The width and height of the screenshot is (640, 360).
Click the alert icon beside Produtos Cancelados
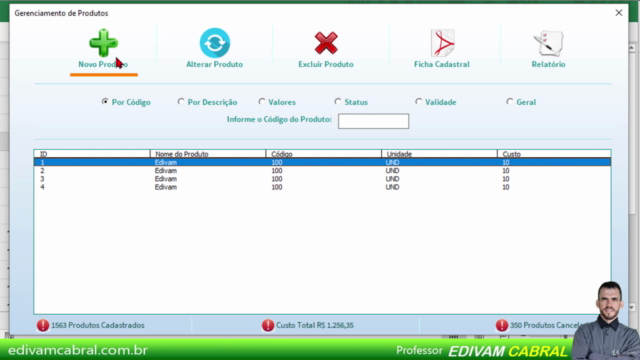point(502,325)
